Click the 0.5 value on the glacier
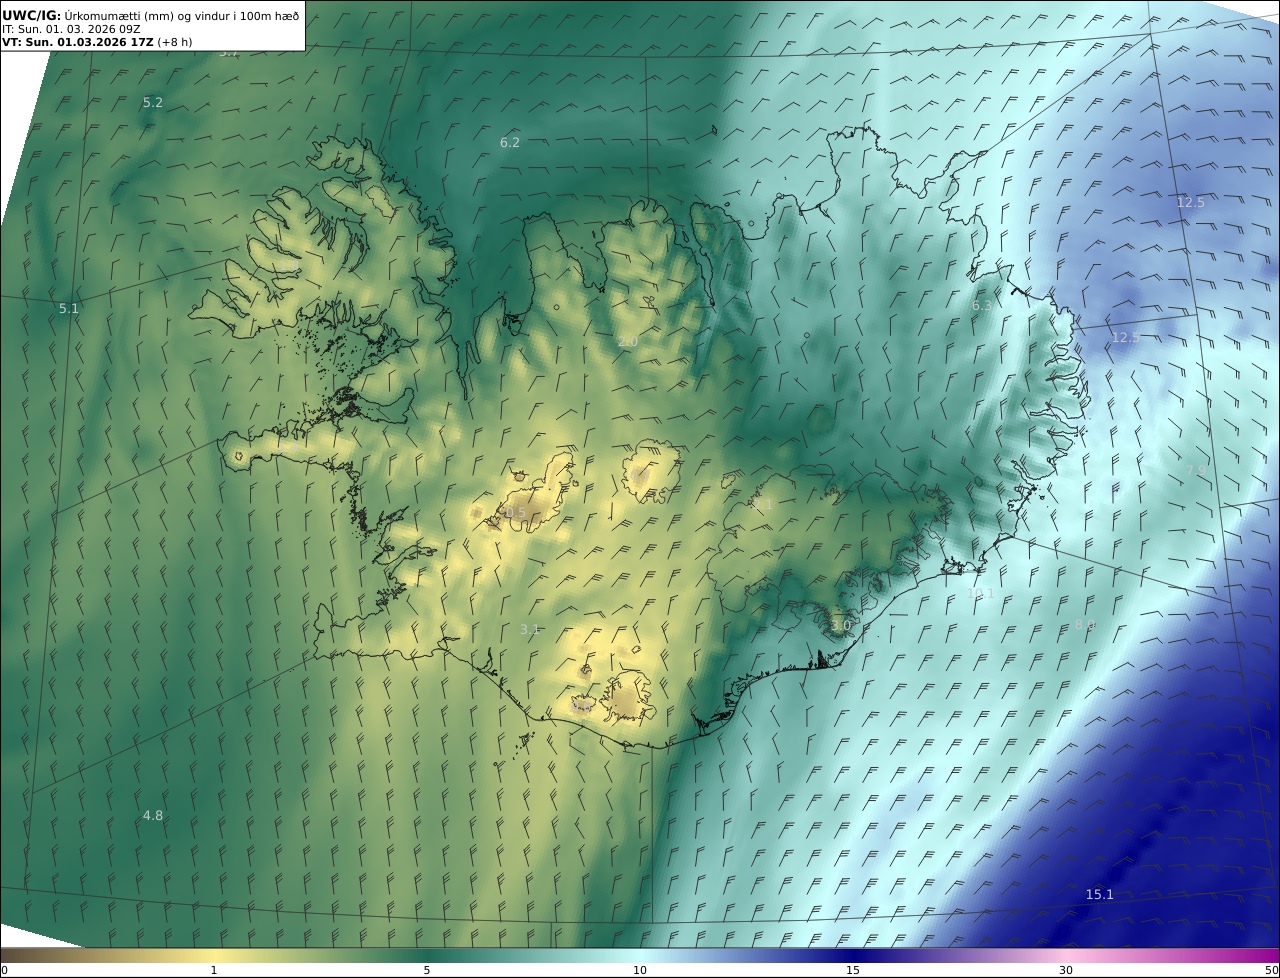1280x978 pixels. point(516,512)
